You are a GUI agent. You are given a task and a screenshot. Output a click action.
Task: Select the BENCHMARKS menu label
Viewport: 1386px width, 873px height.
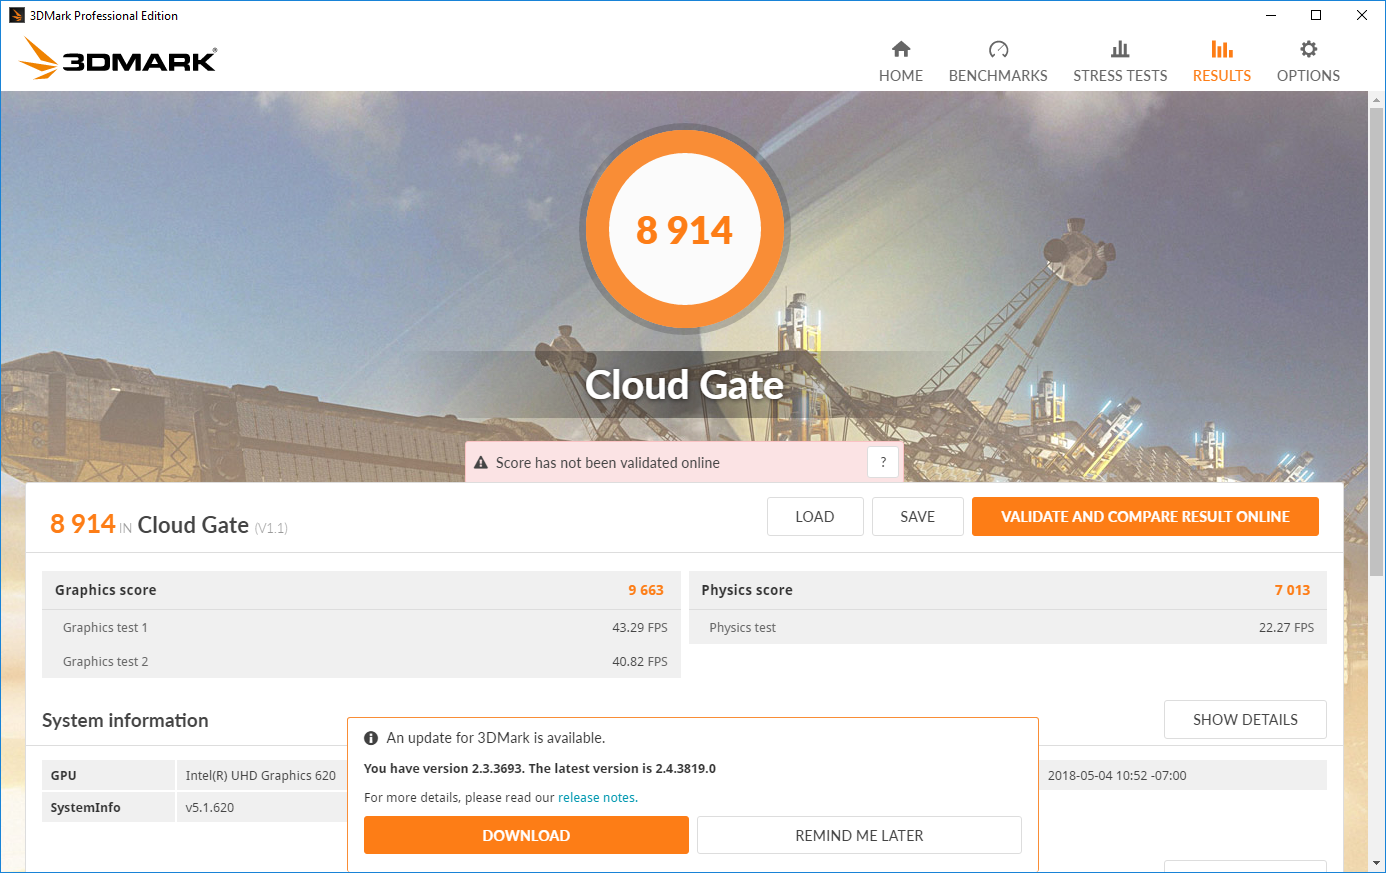point(998,76)
